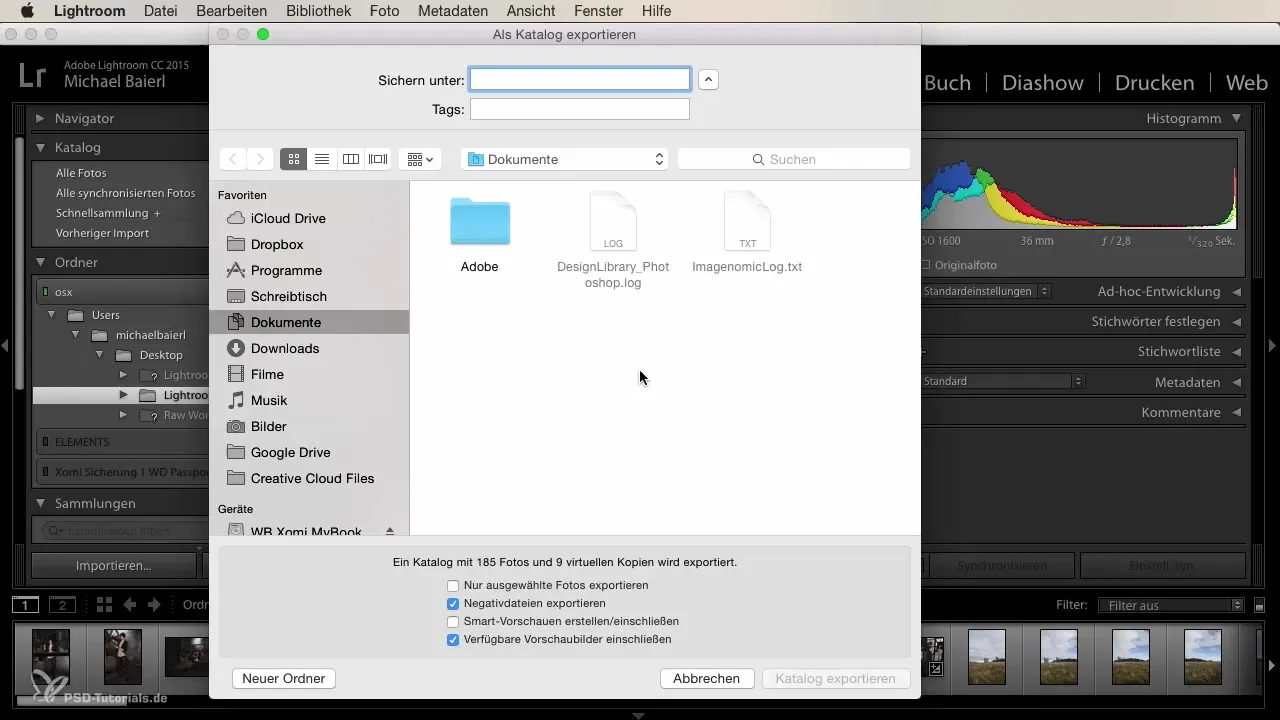Open Musik in sidebar

pos(269,400)
